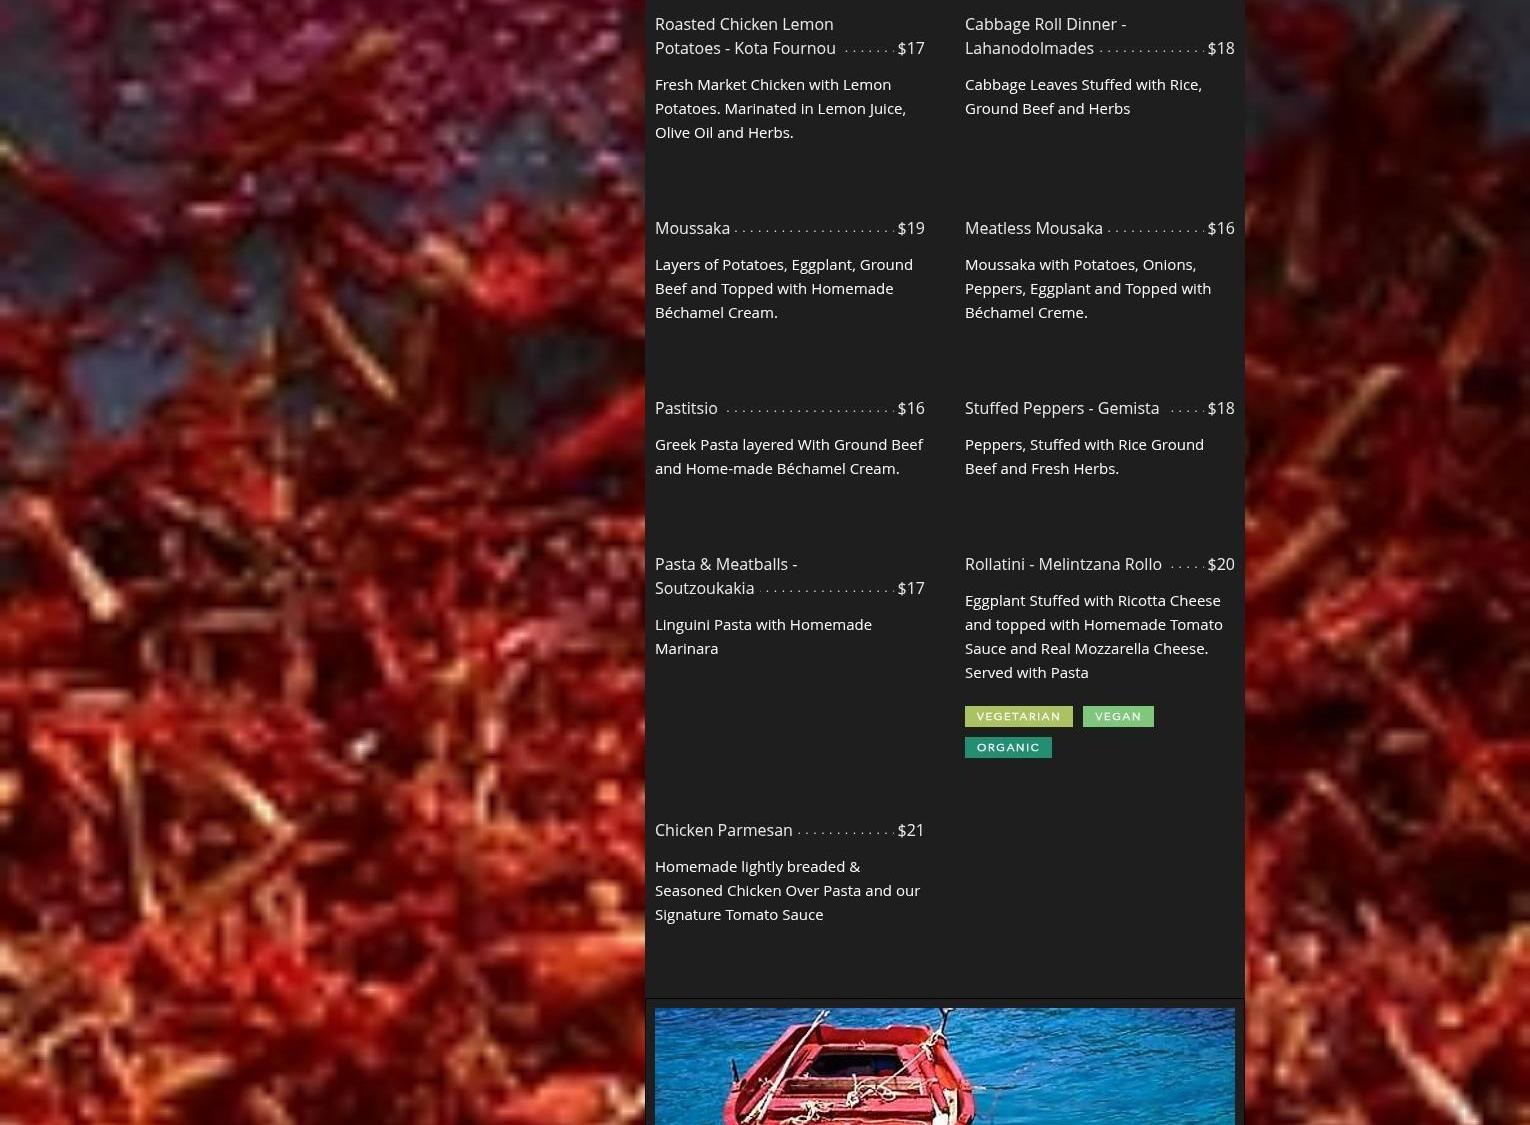Select the Organic tag badge

coord(1007,747)
